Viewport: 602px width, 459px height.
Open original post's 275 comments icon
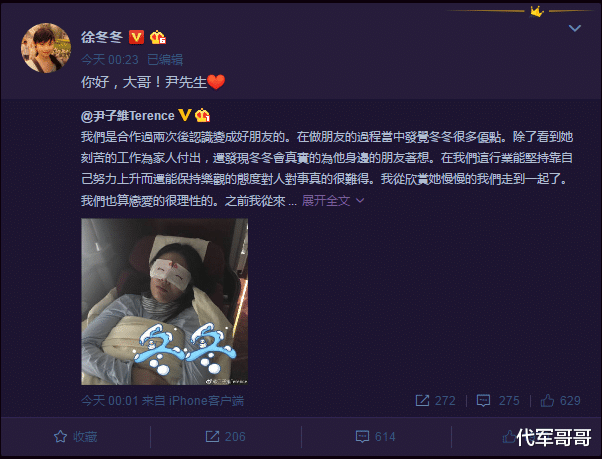(498, 401)
